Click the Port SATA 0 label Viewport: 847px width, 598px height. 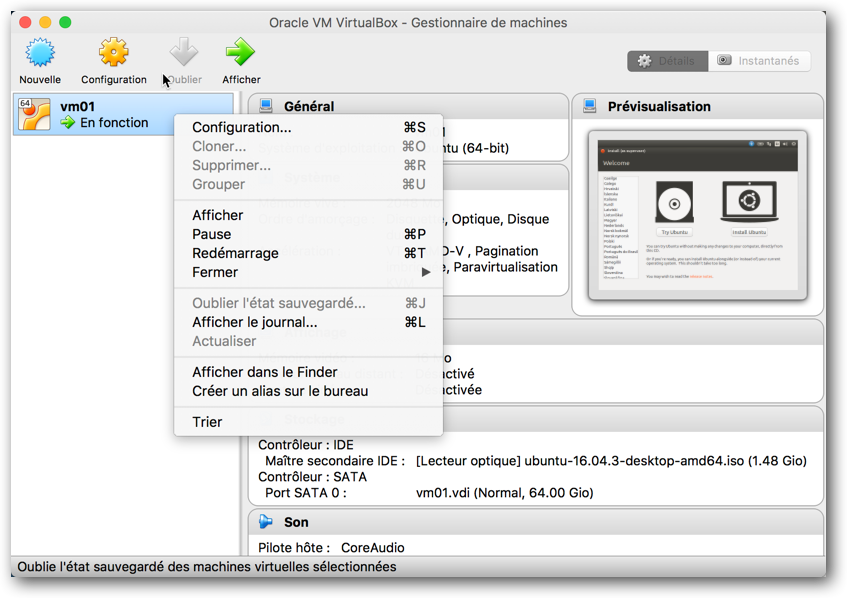[x=306, y=493]
